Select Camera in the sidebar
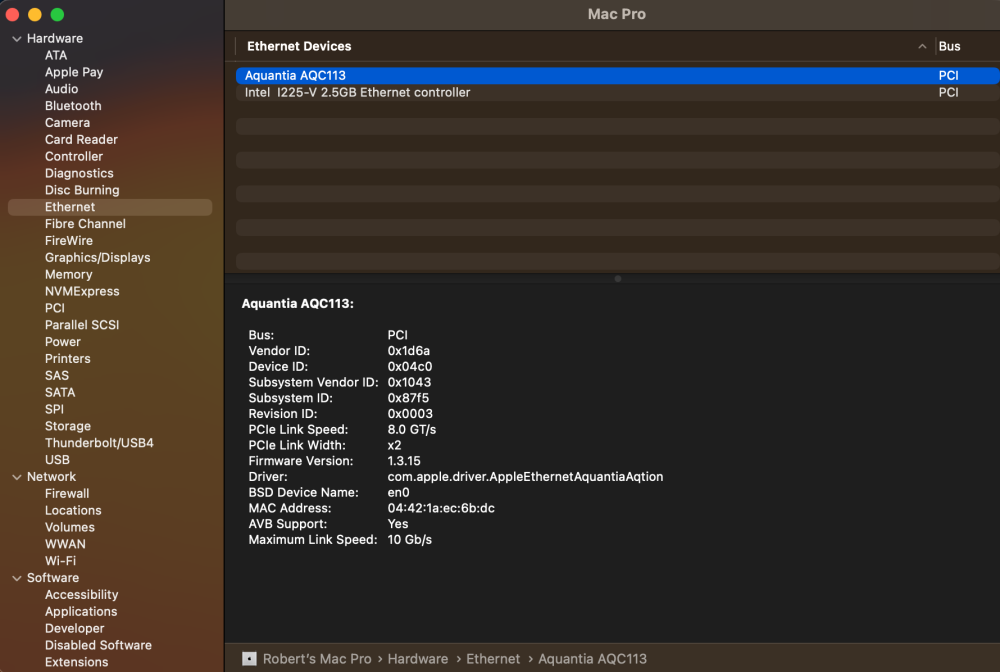1000x672 pixels. tap(67, 122)
